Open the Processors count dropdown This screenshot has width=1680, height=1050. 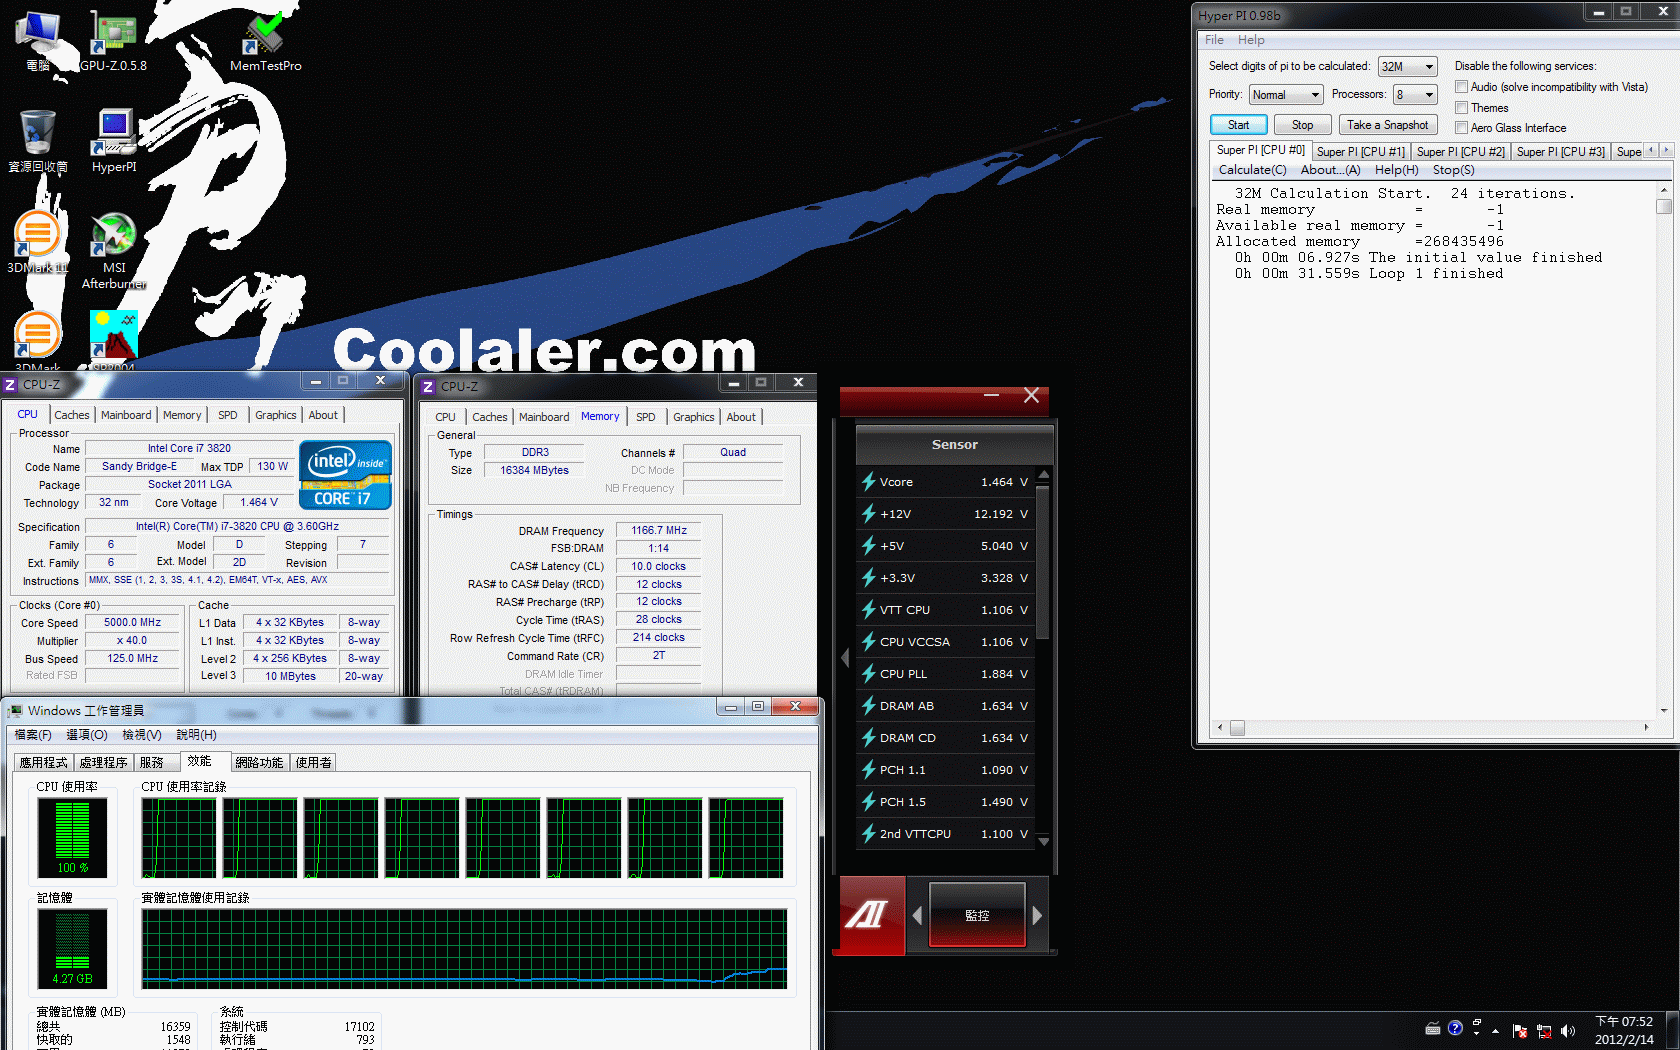click(x=1415, y=94)
